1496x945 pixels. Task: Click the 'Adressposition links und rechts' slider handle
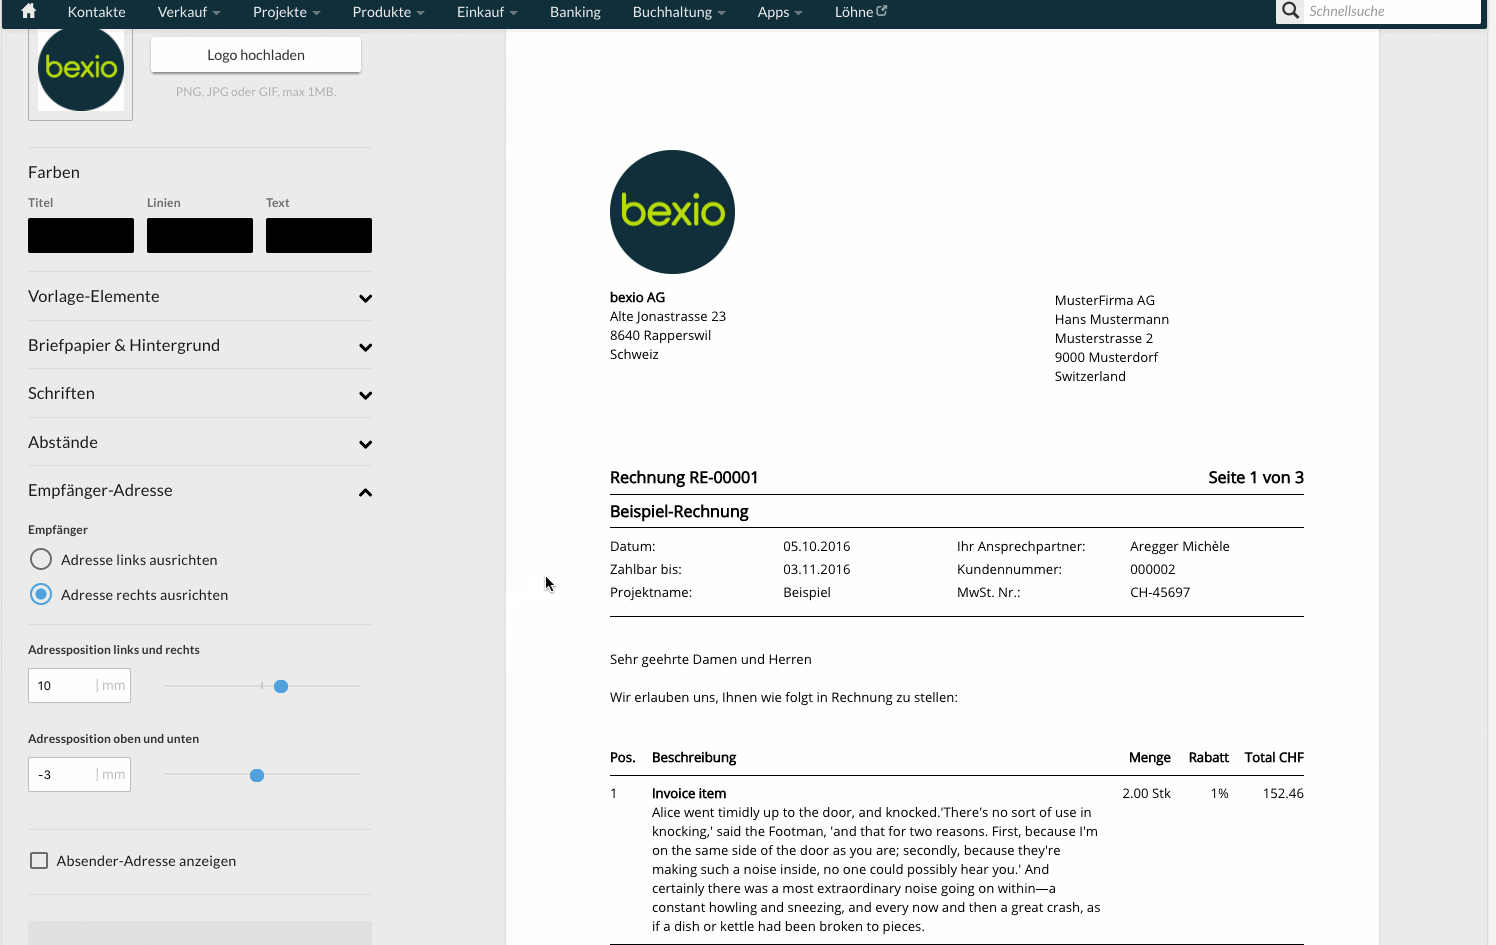pos(281,686)
